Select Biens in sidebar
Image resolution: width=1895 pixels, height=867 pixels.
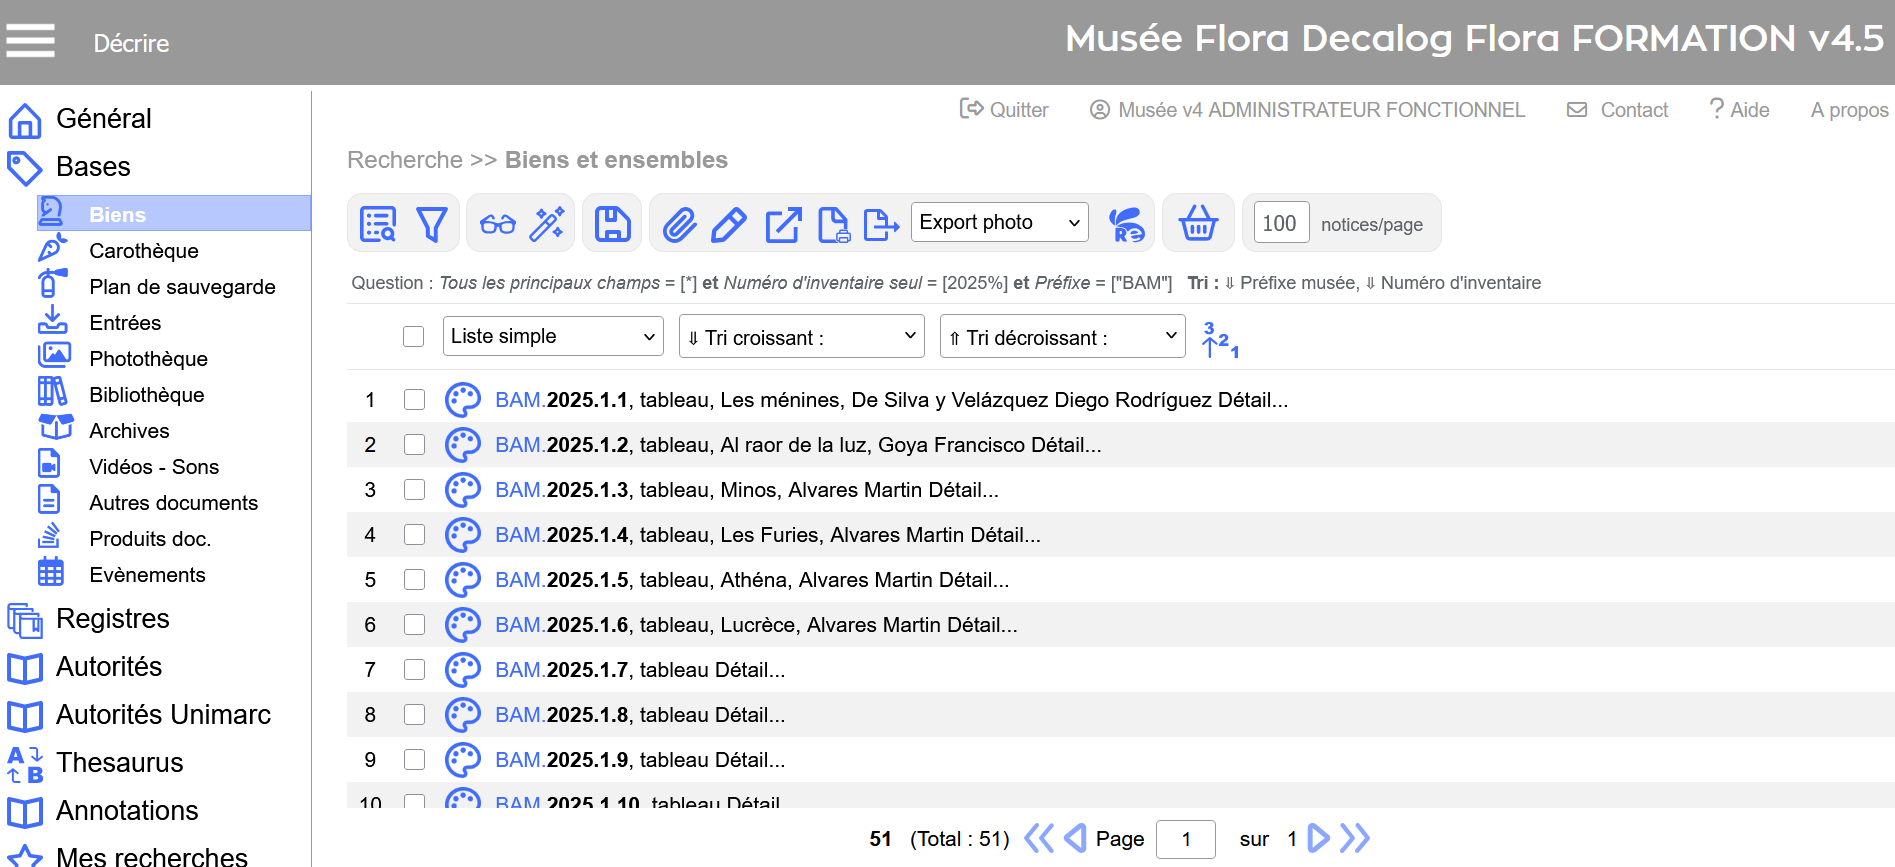click(174, 214)
